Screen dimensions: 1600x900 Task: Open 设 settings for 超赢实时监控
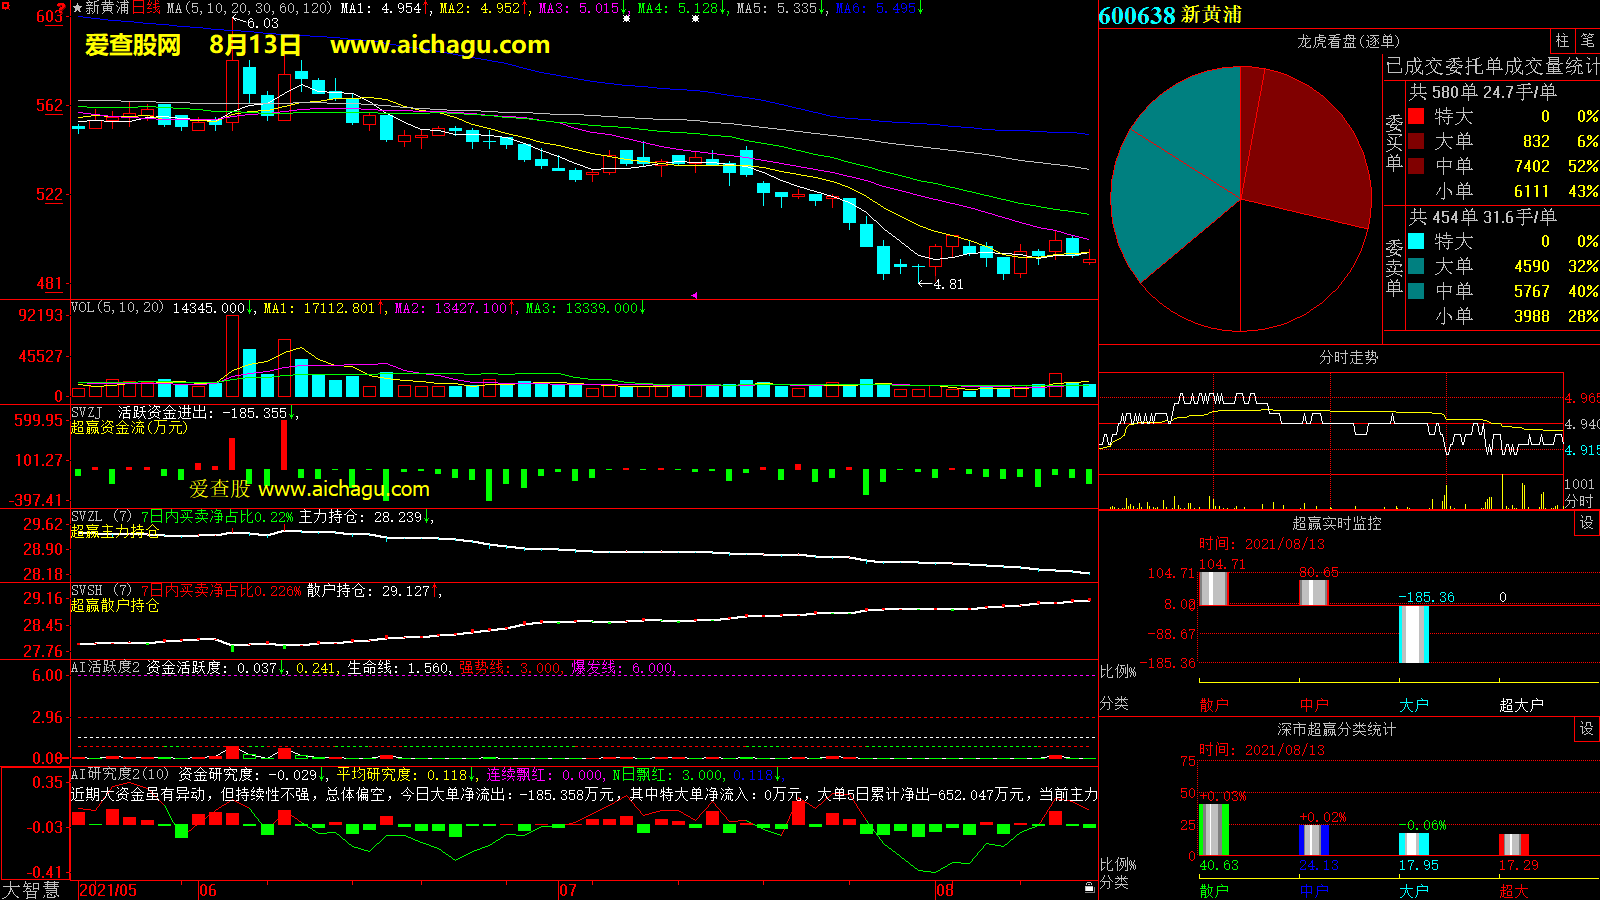[1586, 523]
